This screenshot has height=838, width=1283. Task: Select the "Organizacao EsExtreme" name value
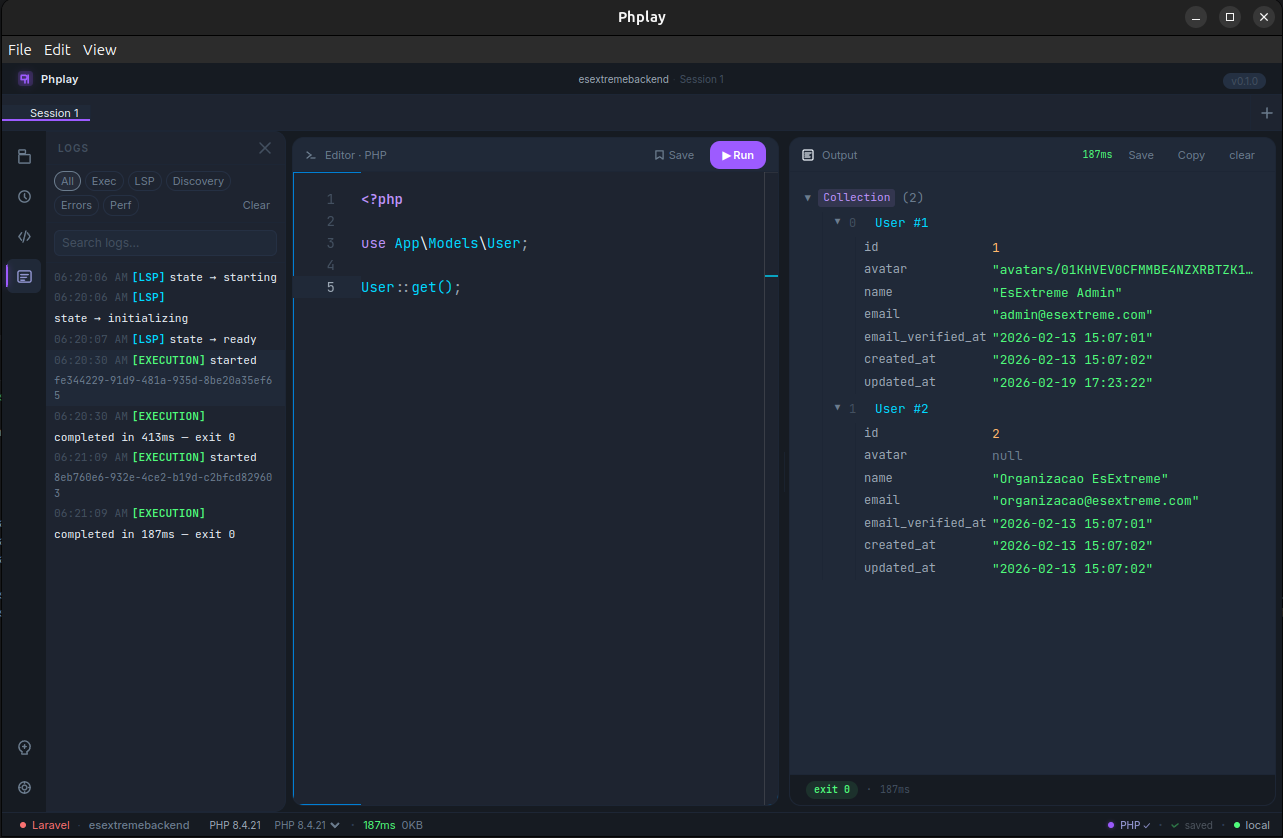(1080, 479)
